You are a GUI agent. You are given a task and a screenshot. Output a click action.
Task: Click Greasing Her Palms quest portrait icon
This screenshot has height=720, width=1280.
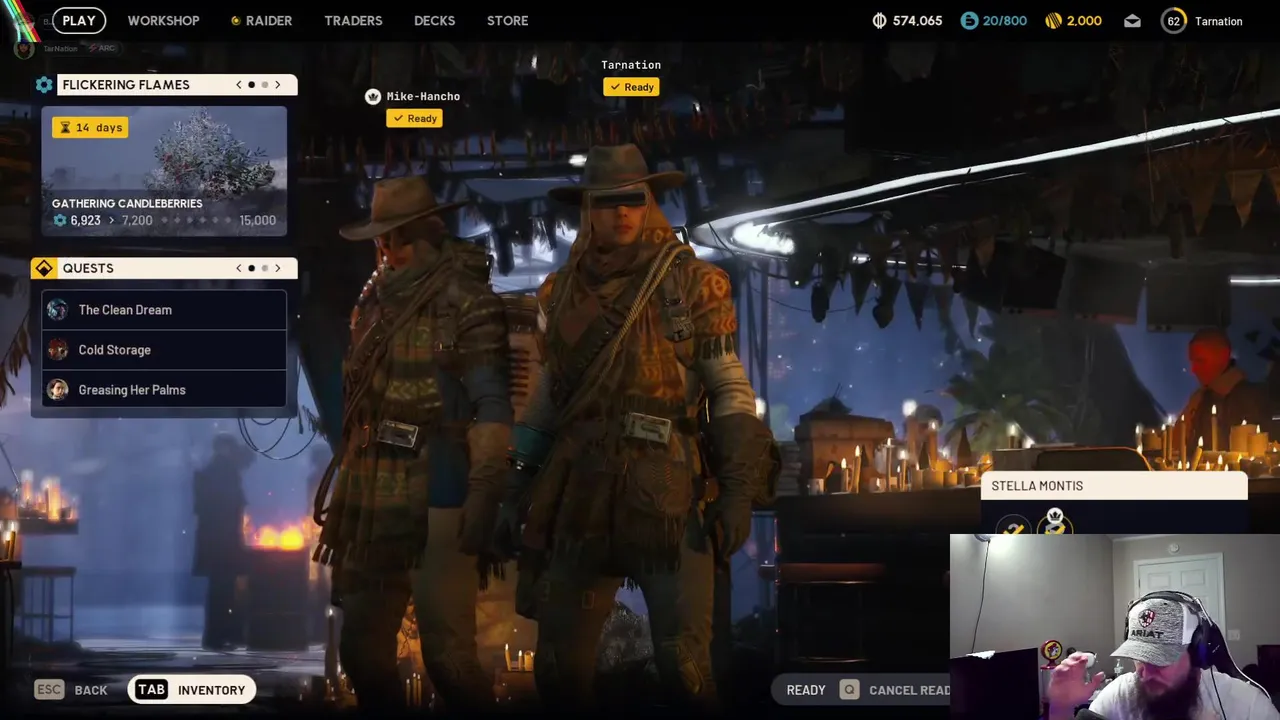[58, 390]
